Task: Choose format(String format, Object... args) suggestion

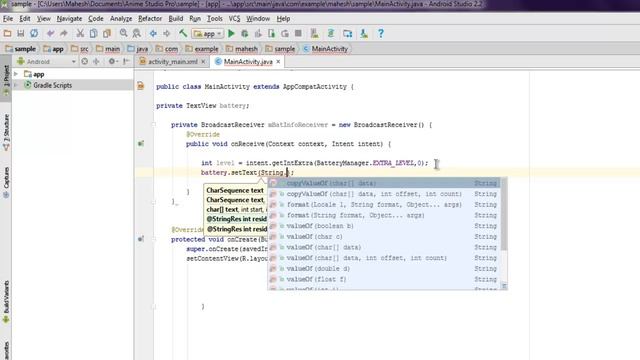Action: pos(384,215)
